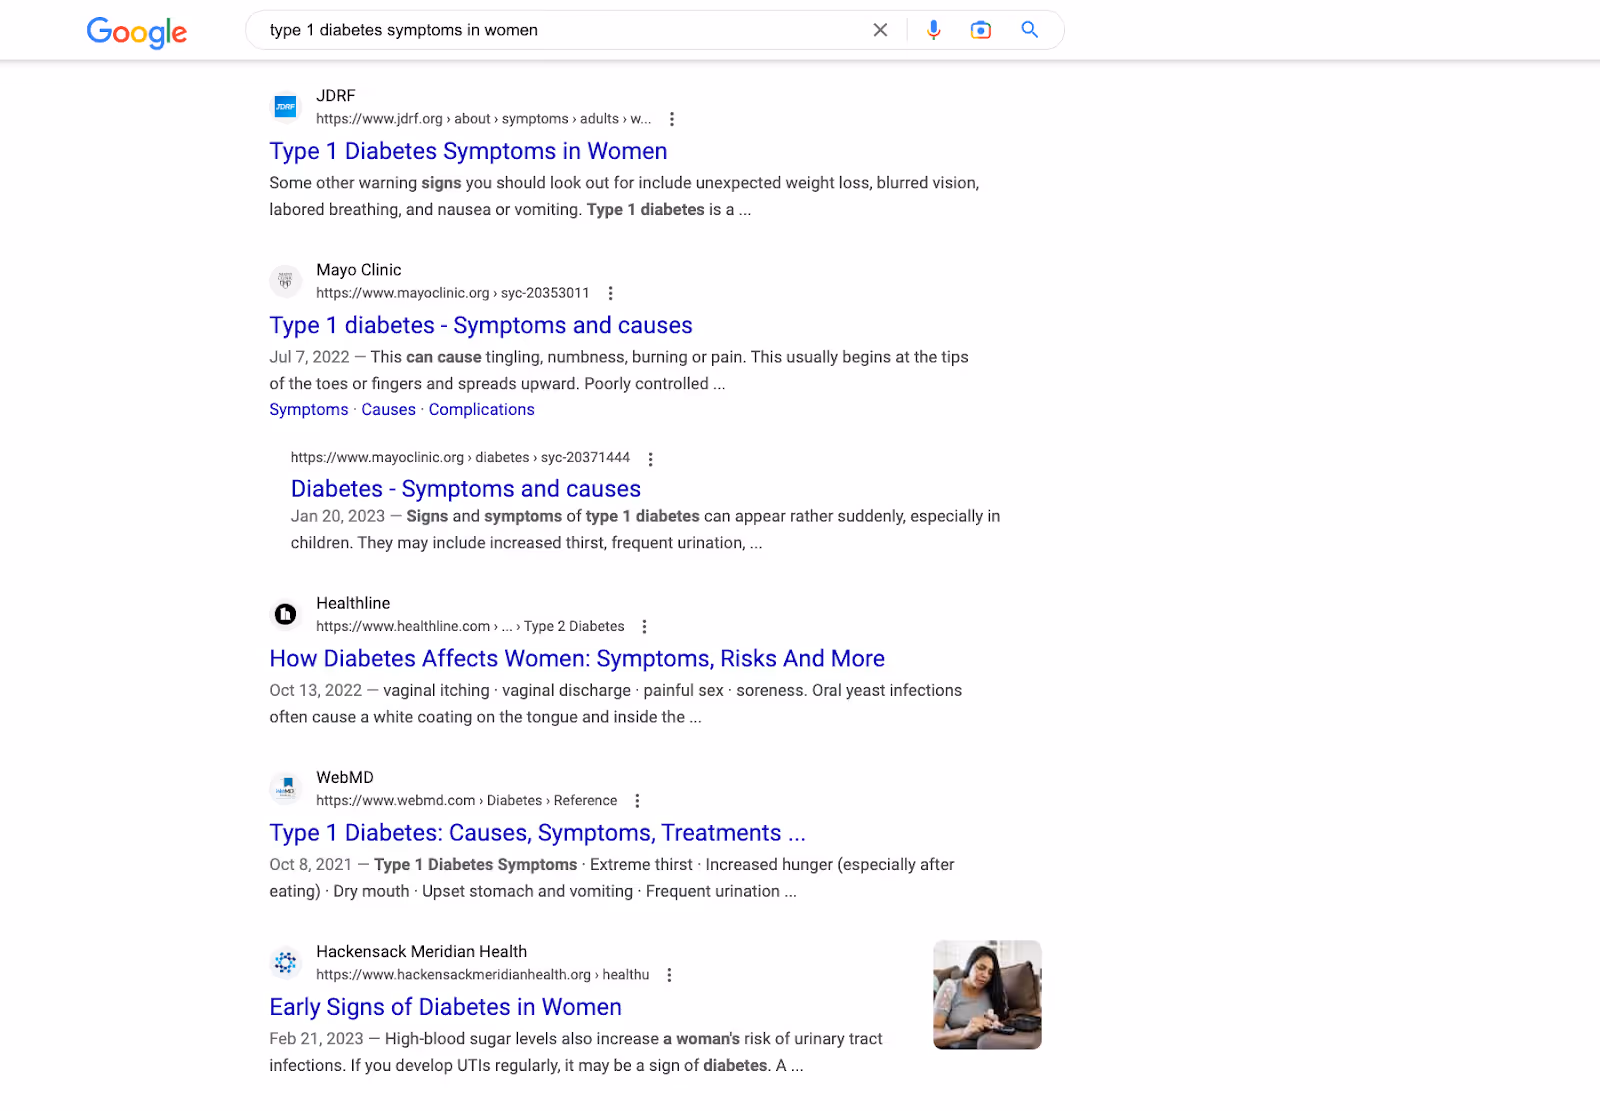This screenshot has width=1600, height=1111.
Task: Click the Healthline site name
Action: 353,603
